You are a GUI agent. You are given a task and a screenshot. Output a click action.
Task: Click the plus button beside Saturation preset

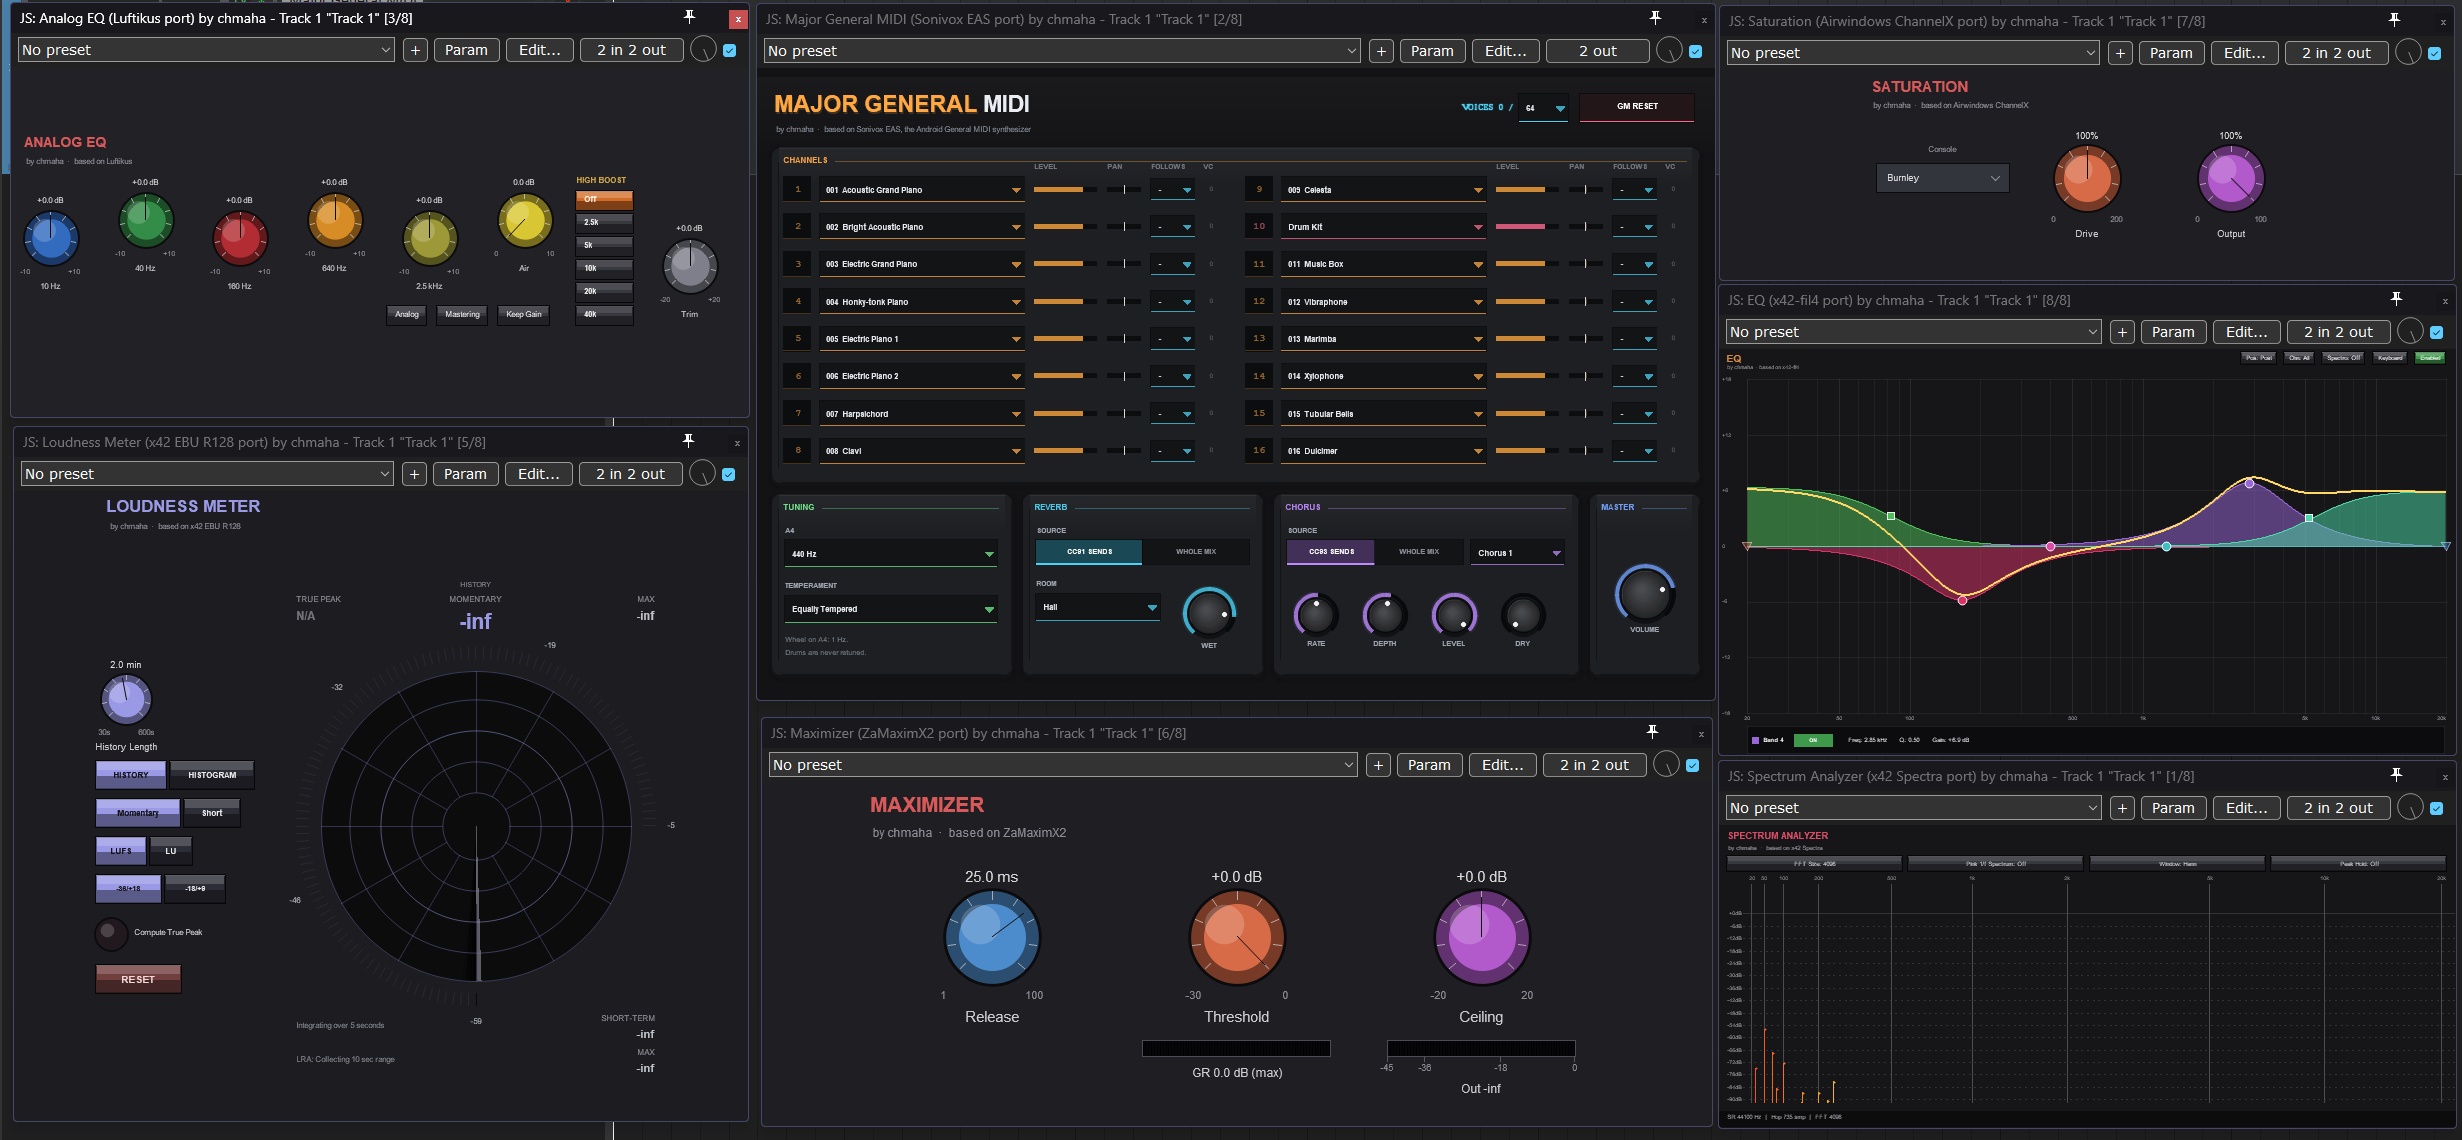[x=2120, y=53]
